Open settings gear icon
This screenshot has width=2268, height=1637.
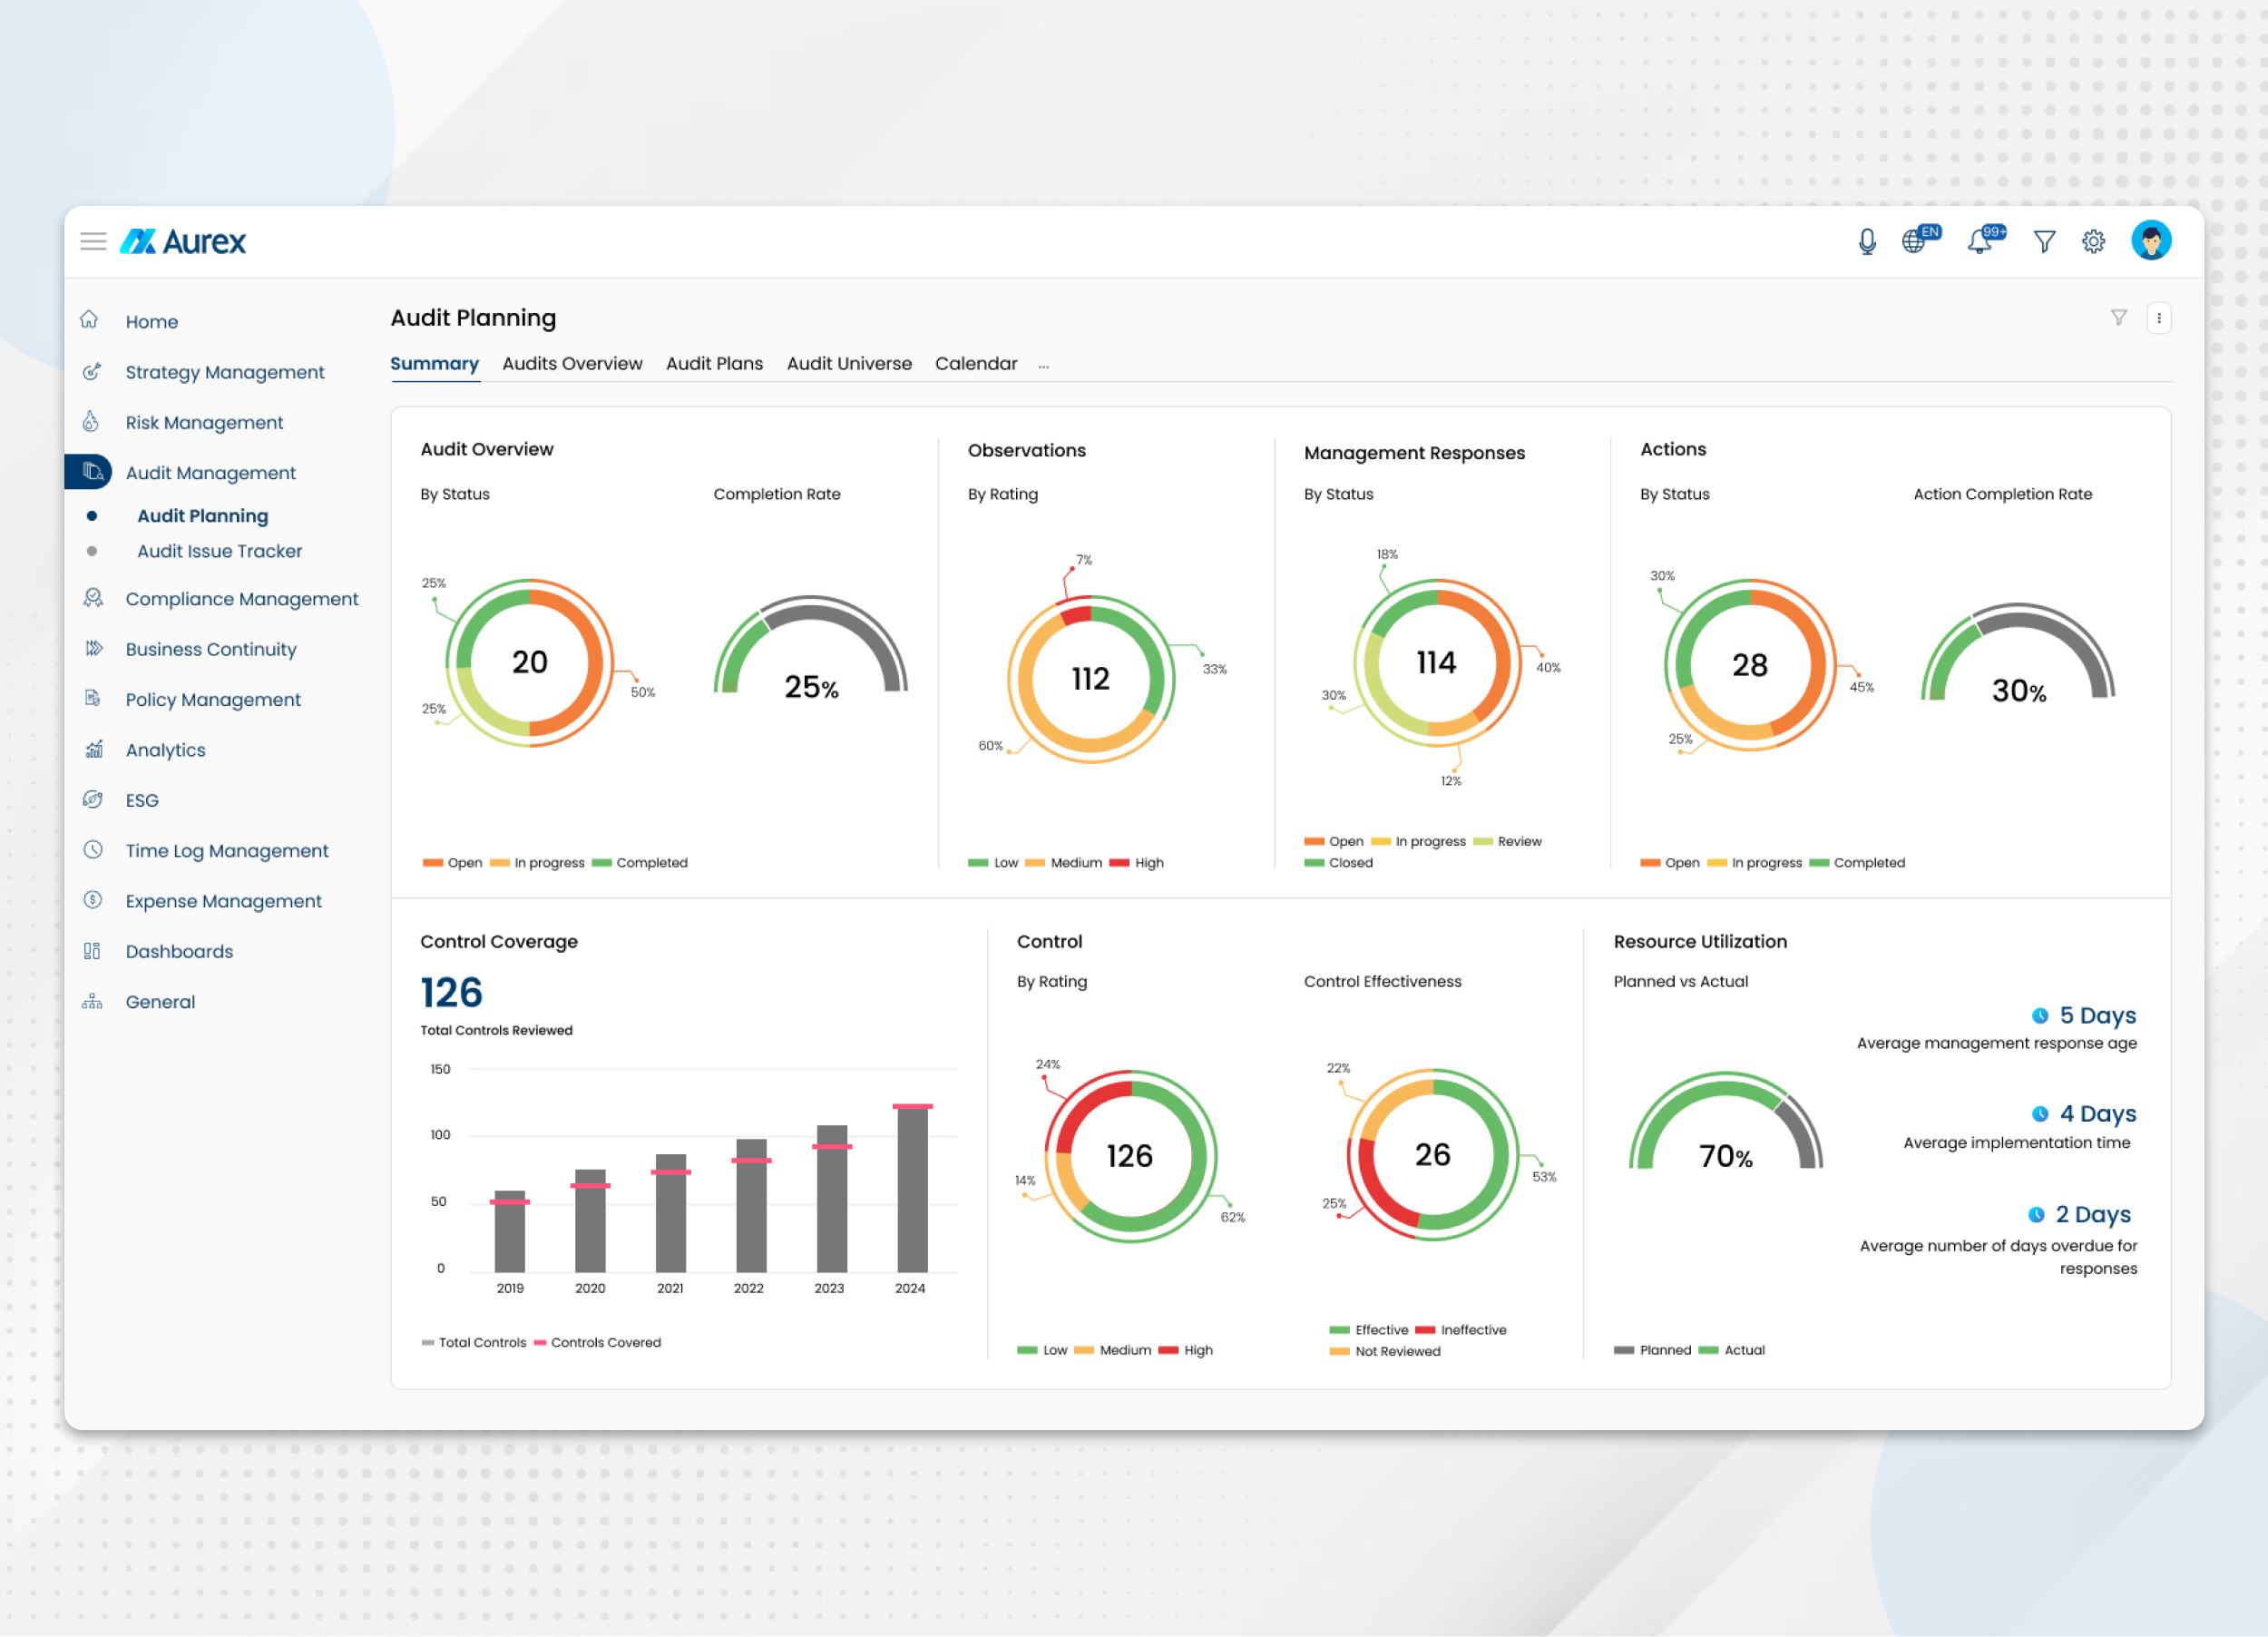(x=2093, y=242)
